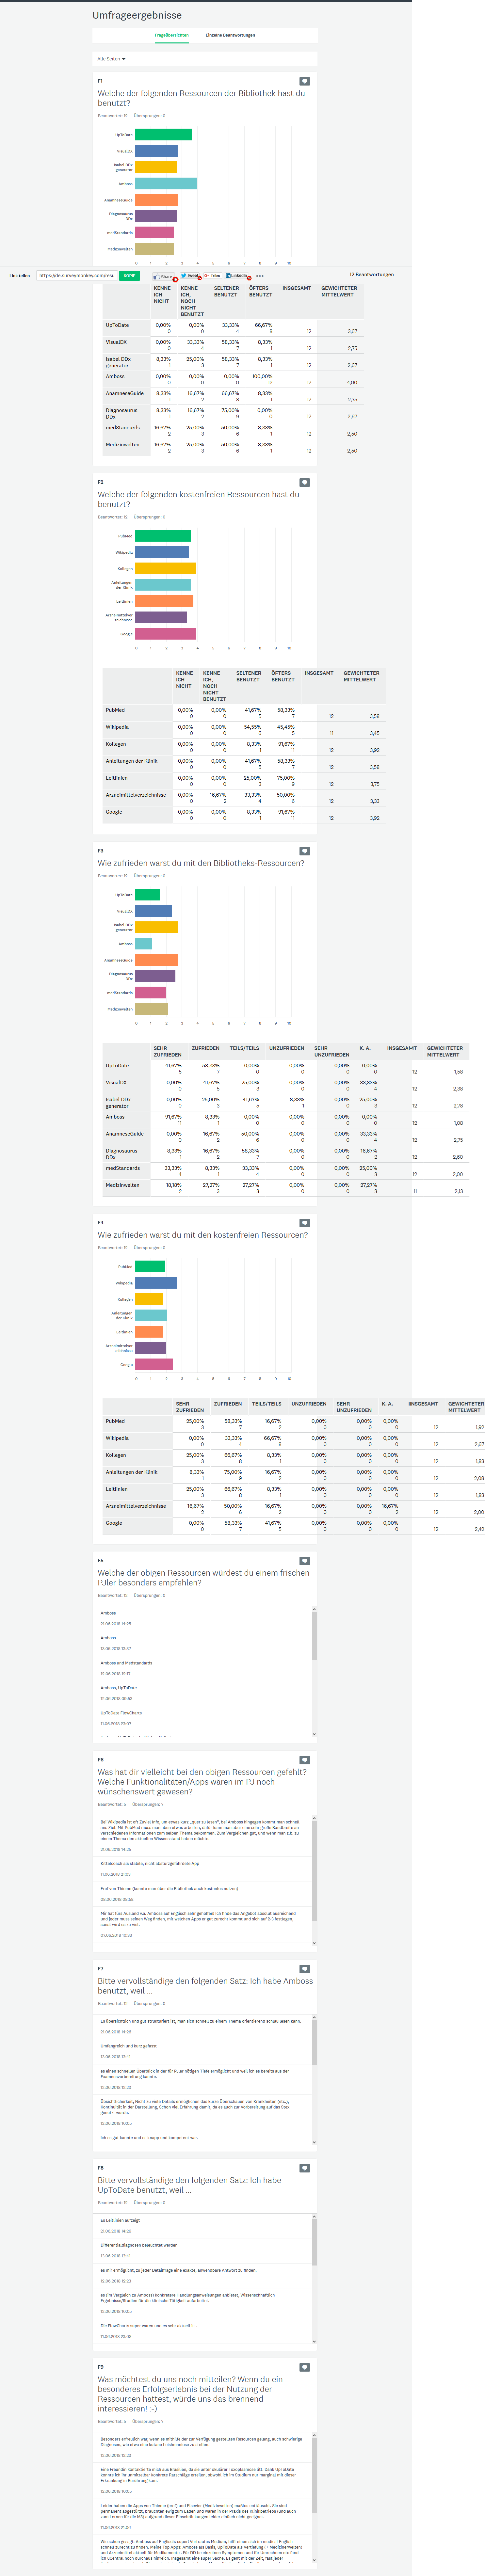The image size is (485, 2576).
Task: Click the scroll-up arrow in F8 responses
Action: (314, 2217)
